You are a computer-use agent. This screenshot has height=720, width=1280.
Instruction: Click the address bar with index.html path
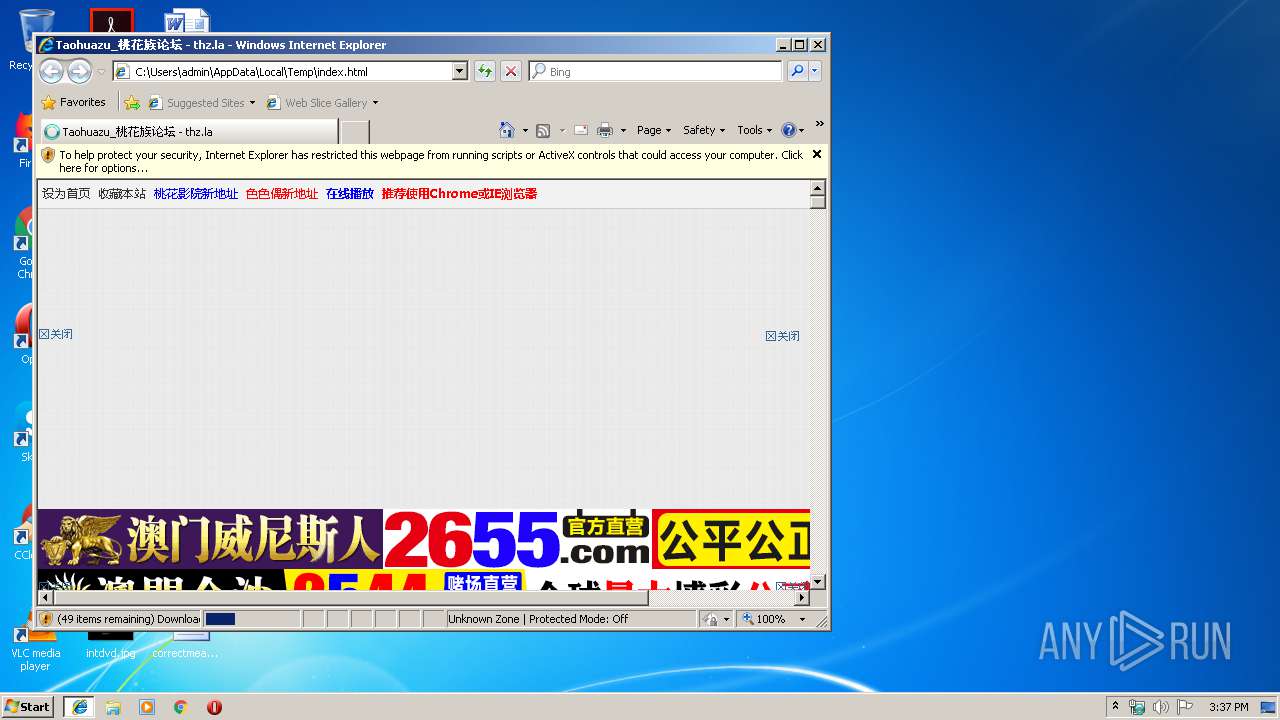click(x=282, y=72)
